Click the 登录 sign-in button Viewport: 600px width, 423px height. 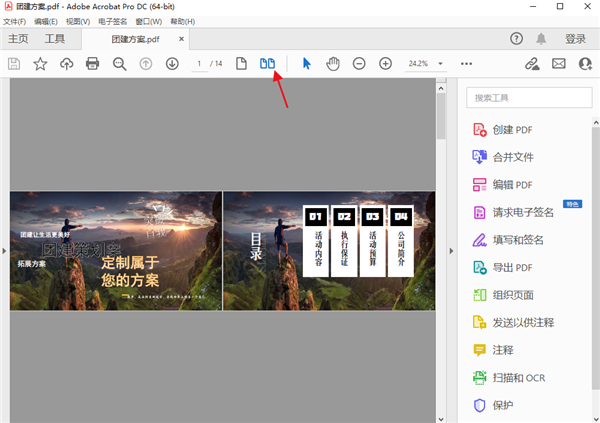click(575, 39)
